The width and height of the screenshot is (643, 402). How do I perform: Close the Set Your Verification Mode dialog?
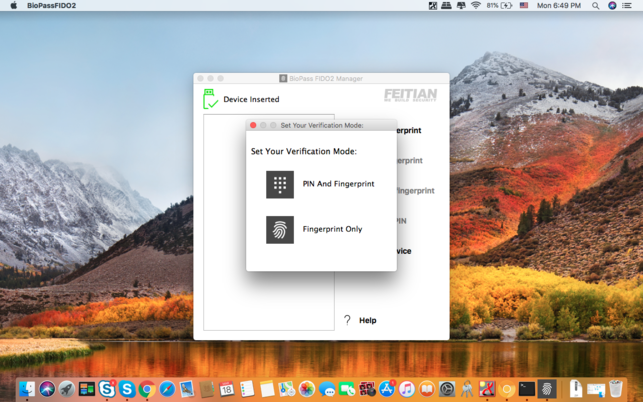click(x=253, y=125)
